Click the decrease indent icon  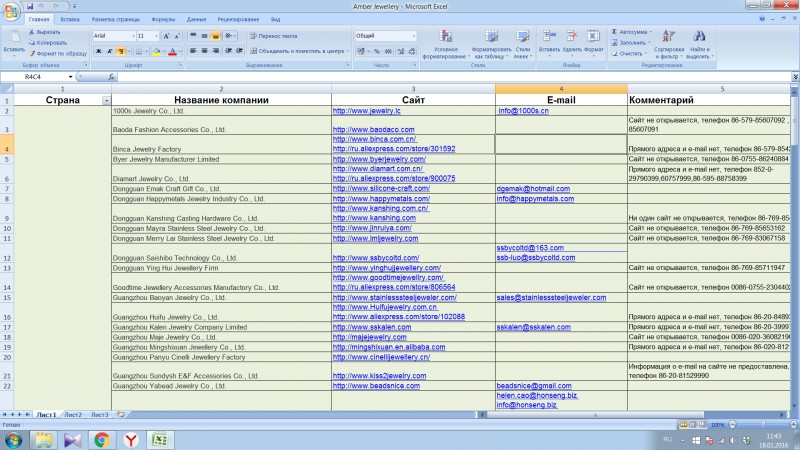pos(229,51)
